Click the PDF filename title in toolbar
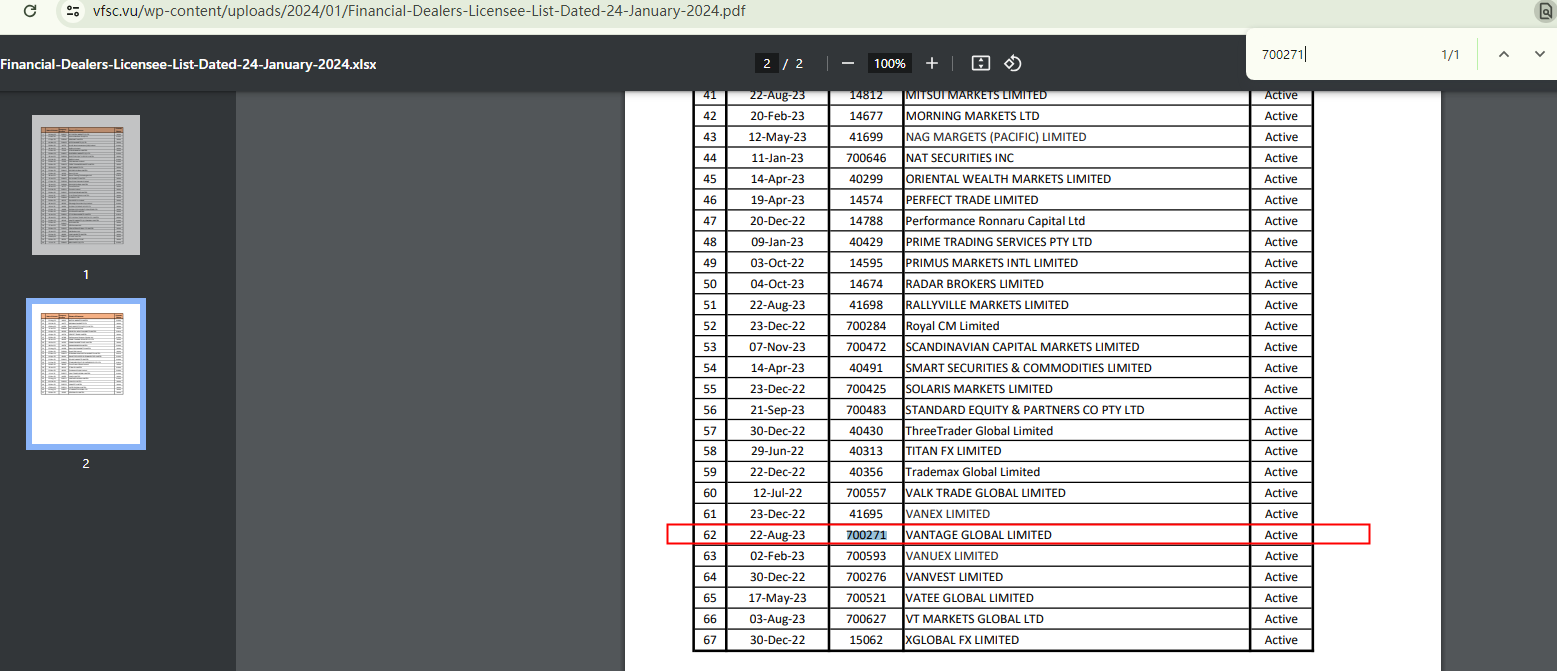 [188, 64]
